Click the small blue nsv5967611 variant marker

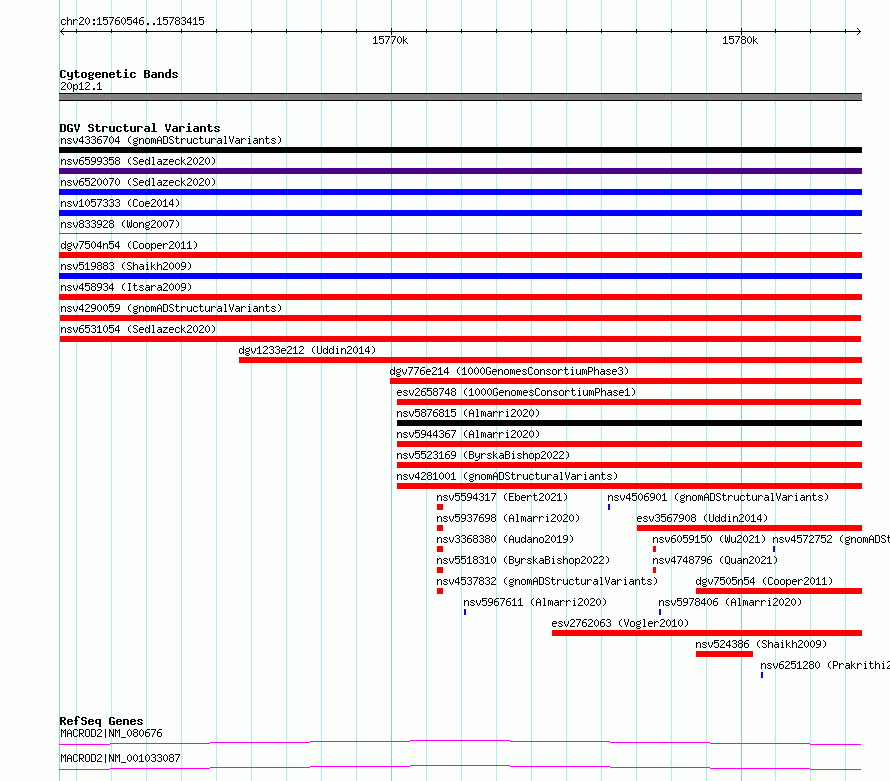(465, 612)
